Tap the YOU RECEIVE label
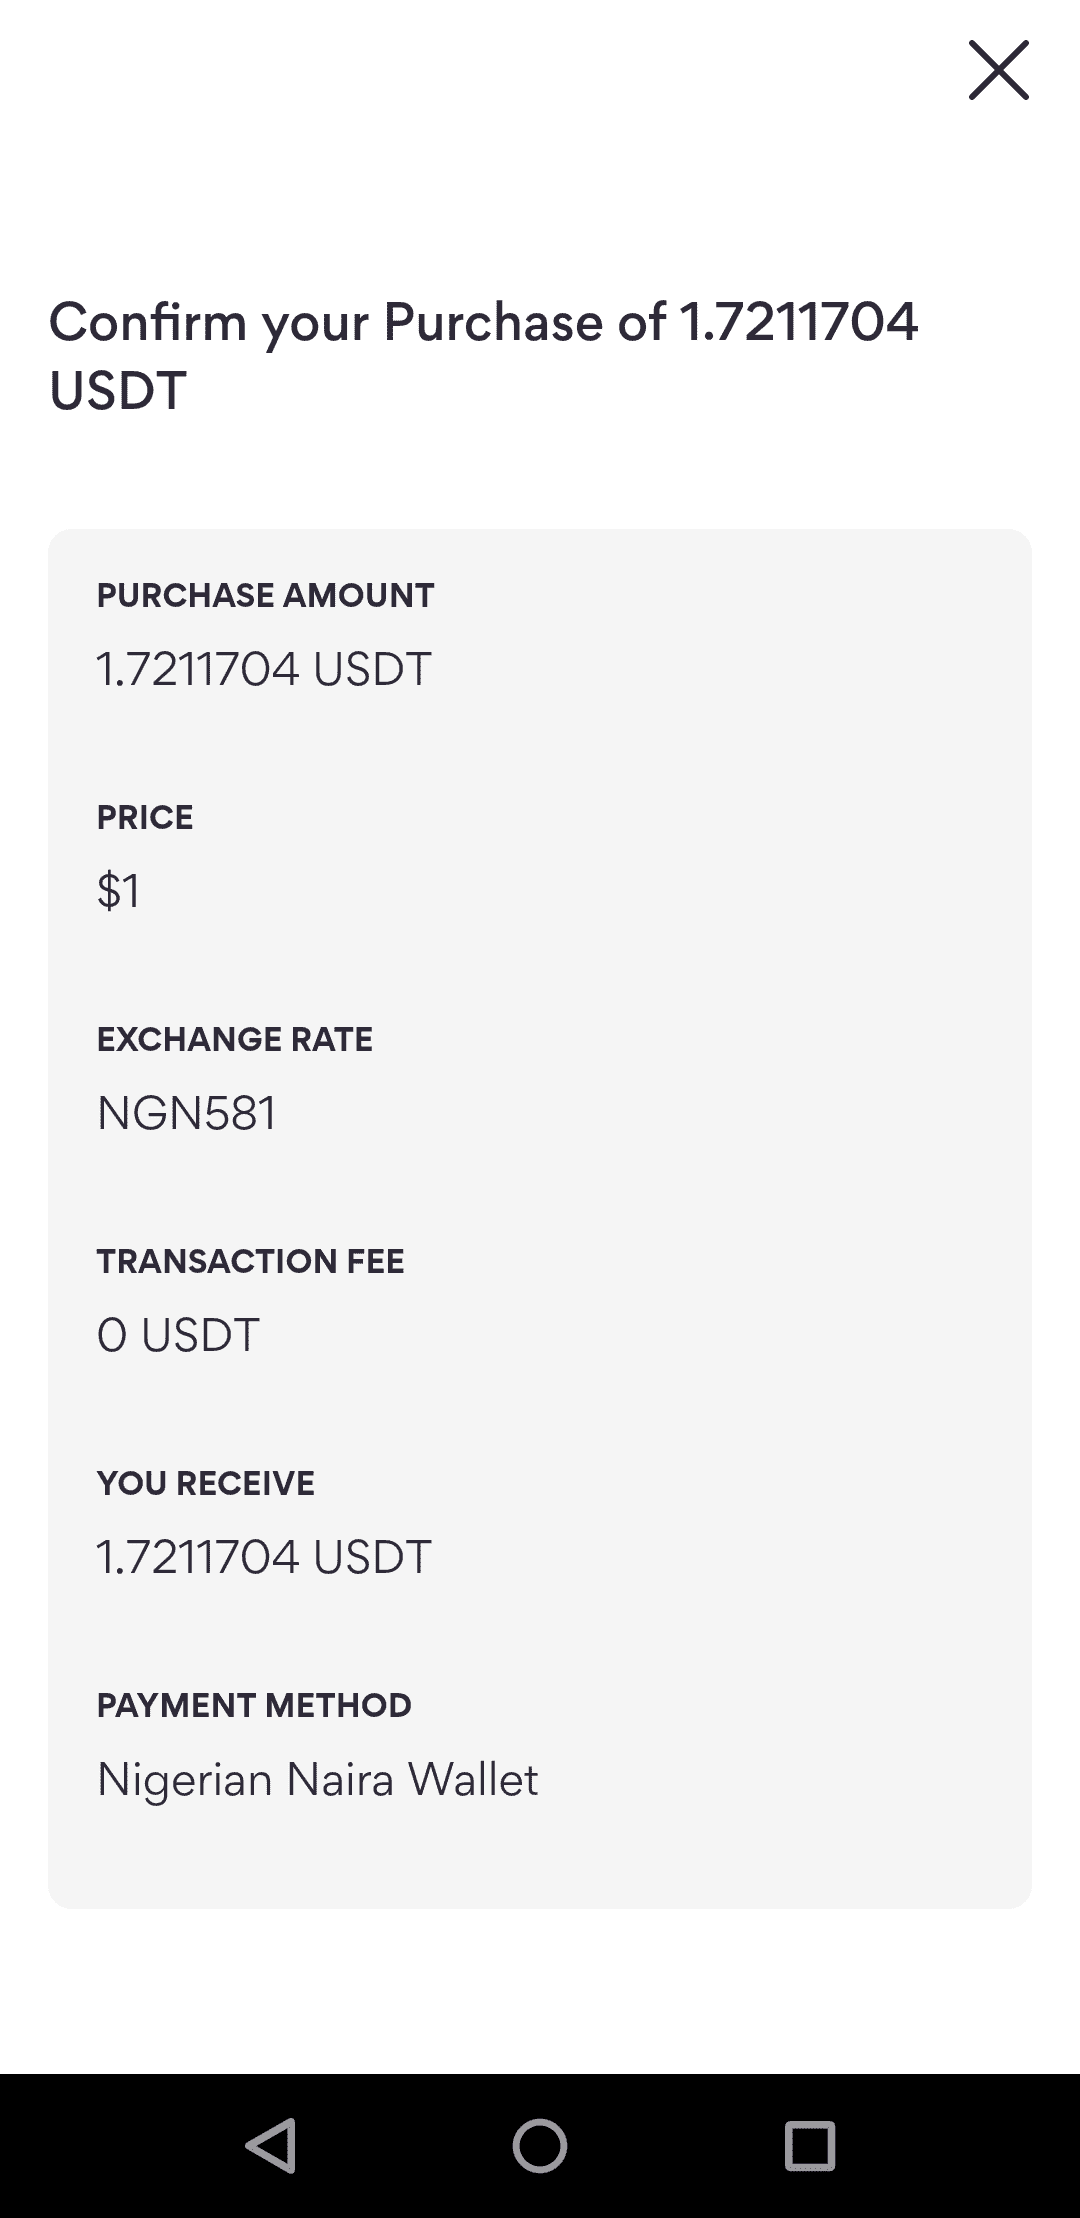Screen dimensions: 1080x2218 205,1484
